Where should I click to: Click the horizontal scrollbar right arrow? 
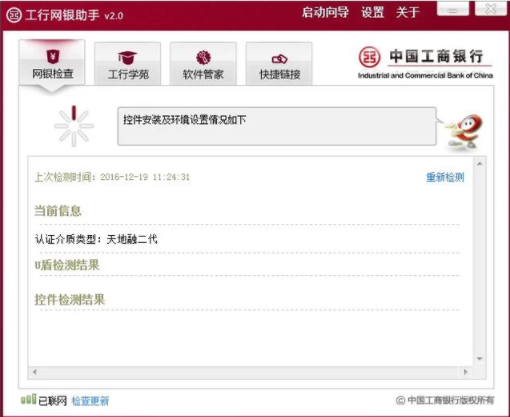point(466,372)
